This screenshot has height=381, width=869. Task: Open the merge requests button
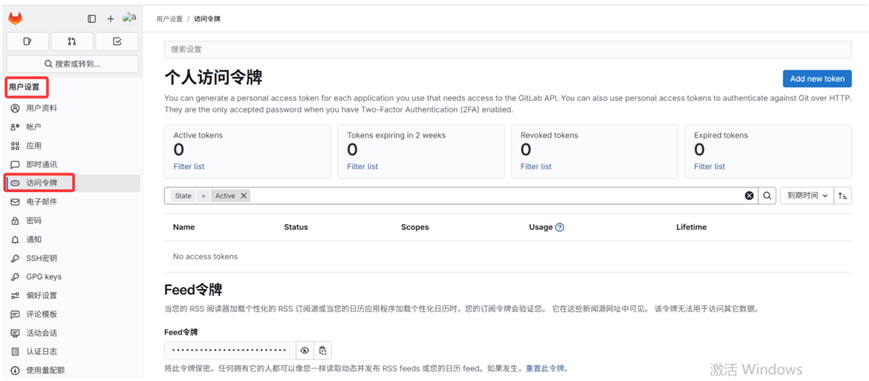72,42
